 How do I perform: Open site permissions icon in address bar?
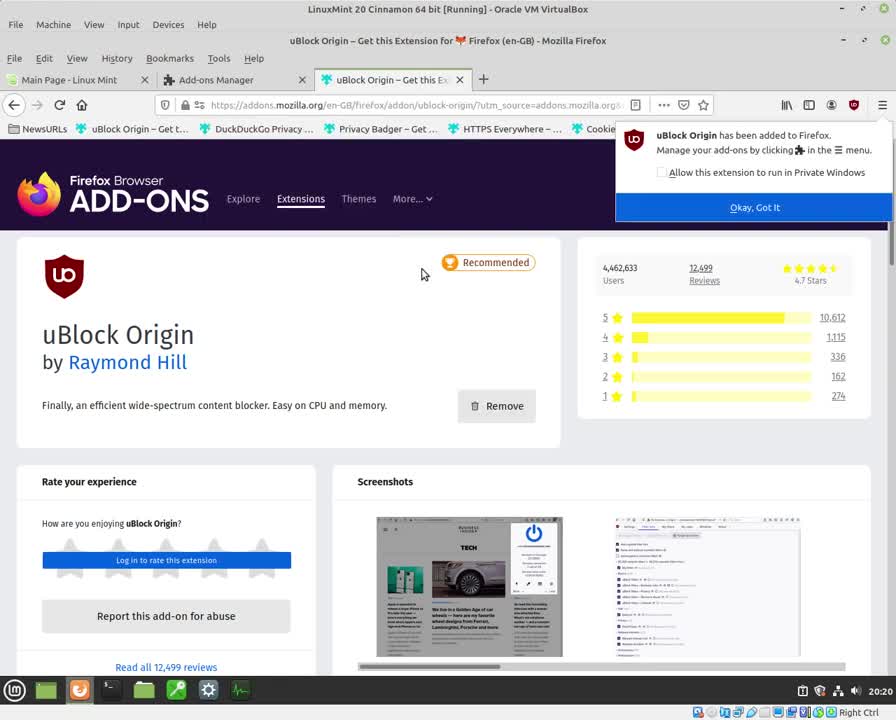pos(199,105)
